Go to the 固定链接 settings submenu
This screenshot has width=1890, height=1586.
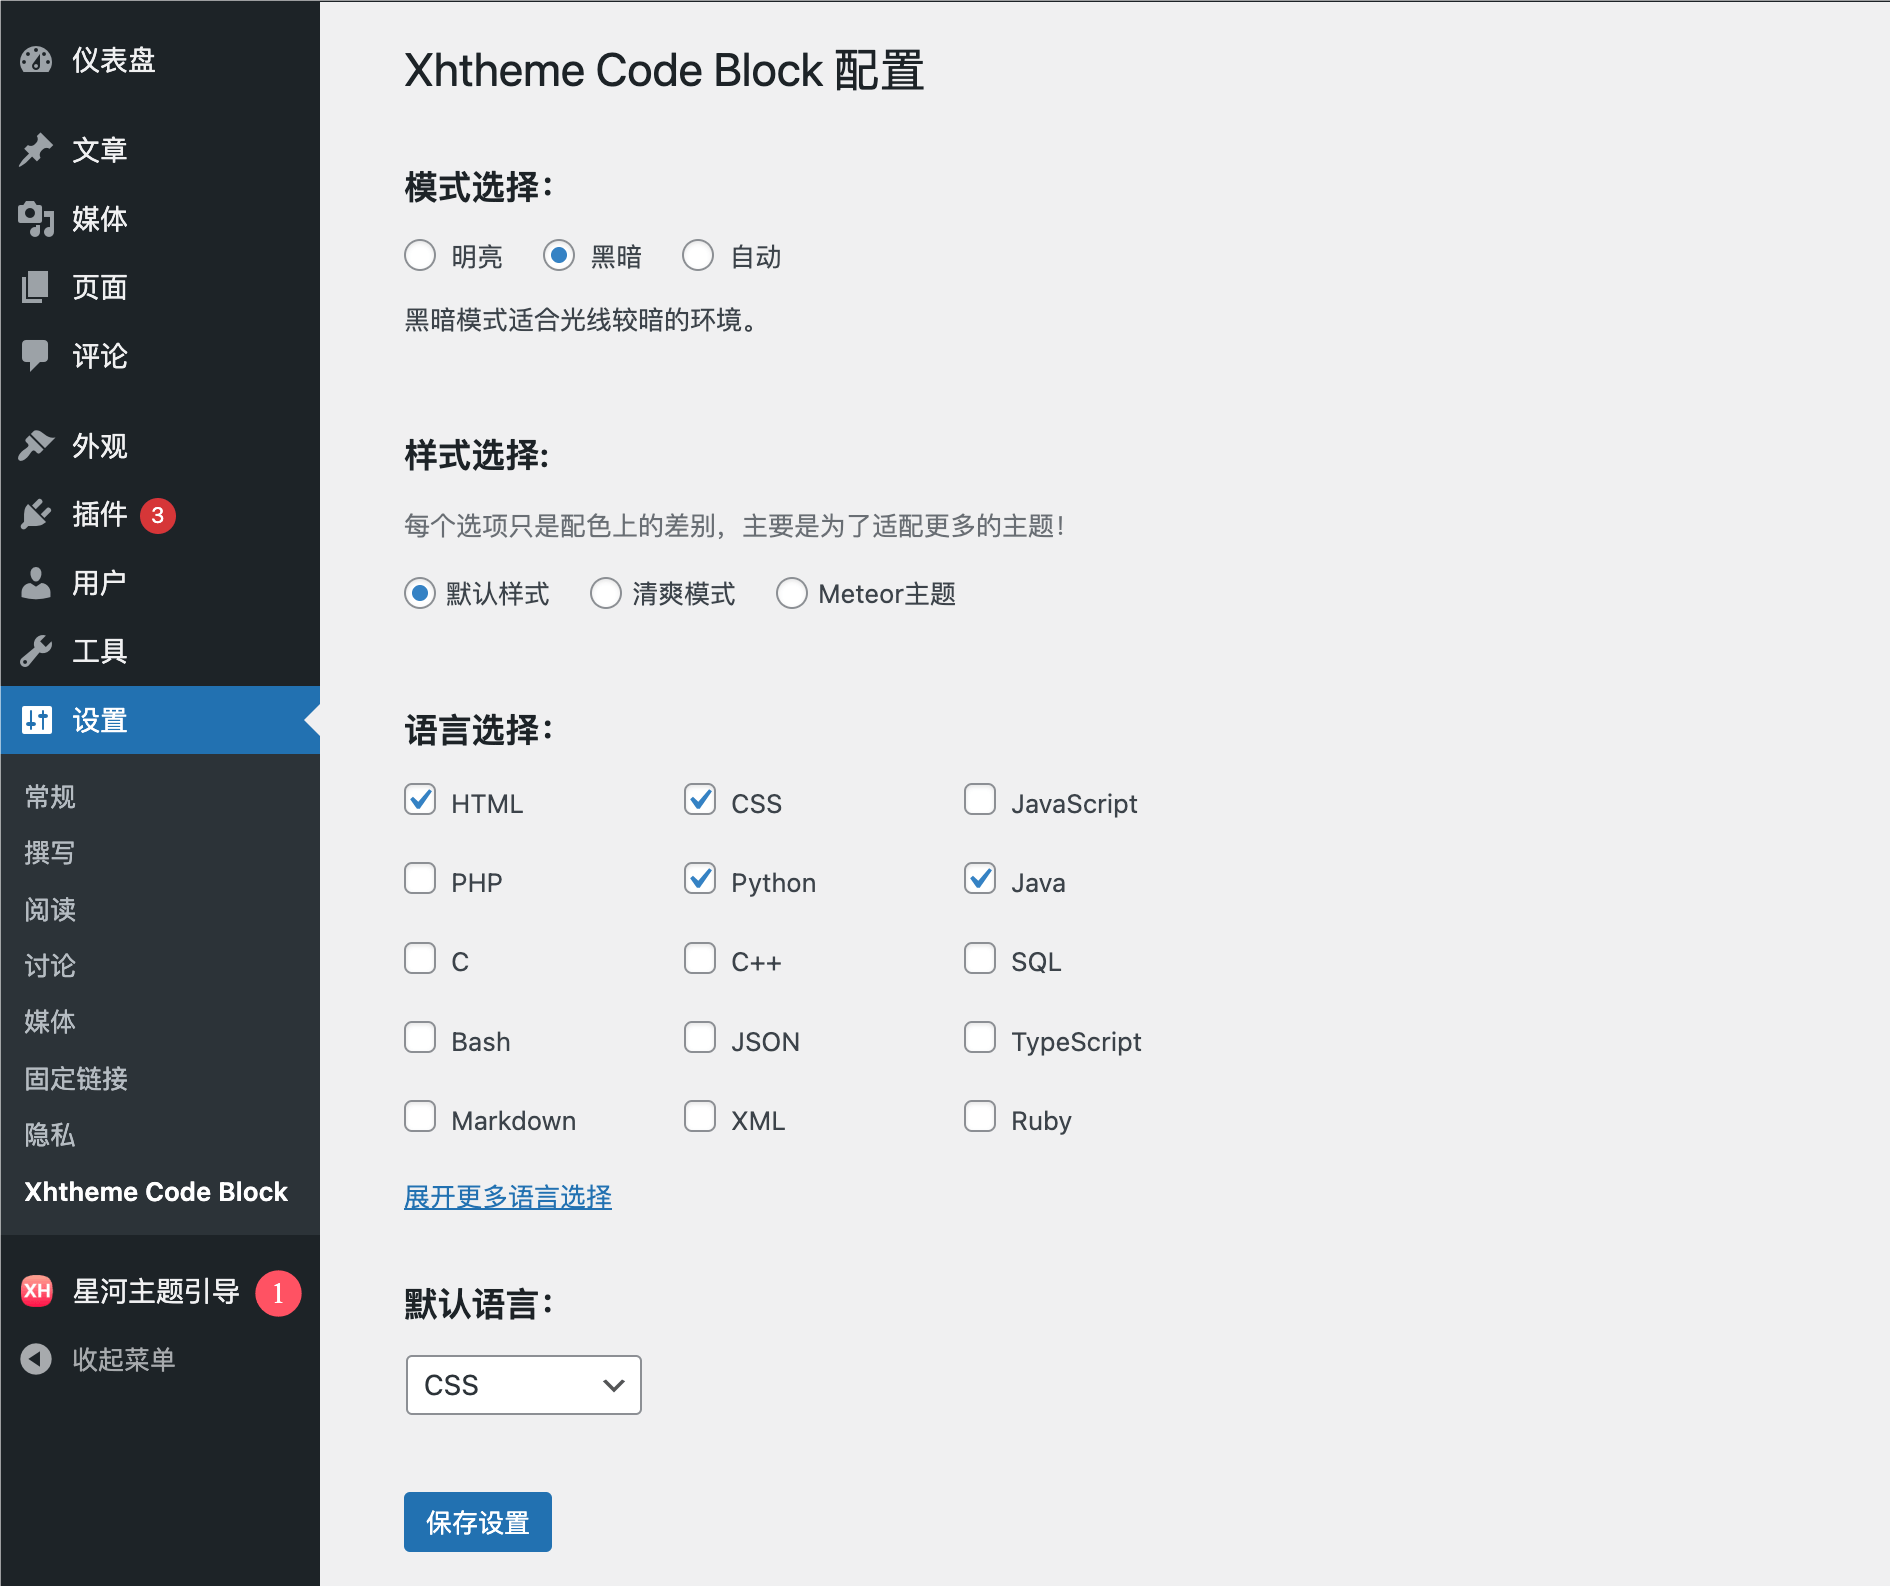76,1079
